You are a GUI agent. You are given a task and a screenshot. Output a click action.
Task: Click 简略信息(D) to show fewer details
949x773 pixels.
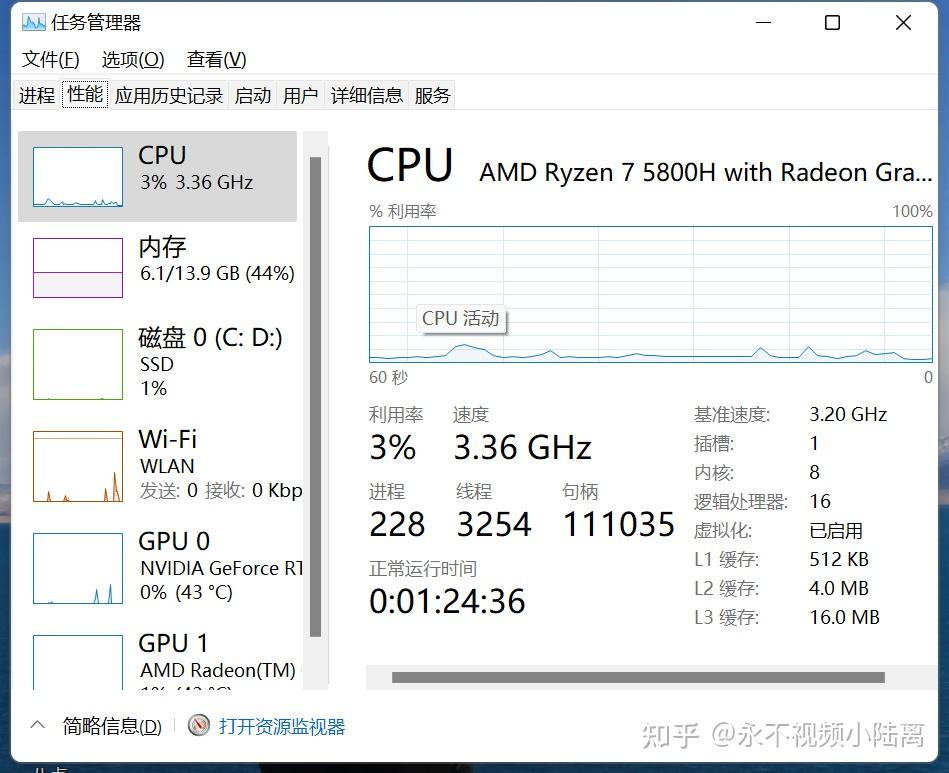[113, 726]
